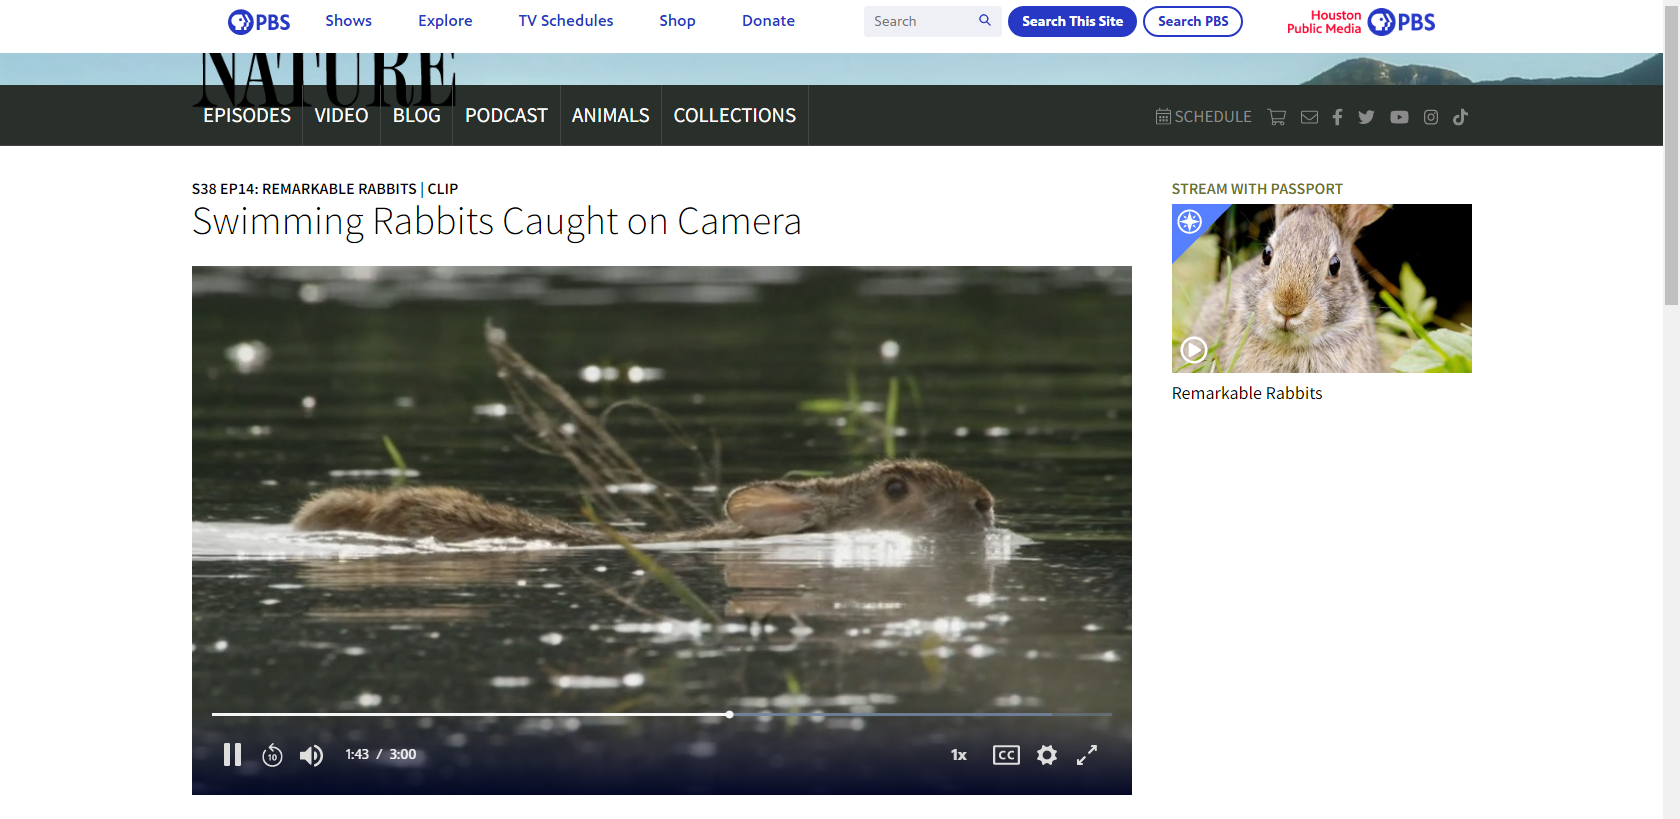Click the 1:43 / 3:00 time display

point(381,755)
